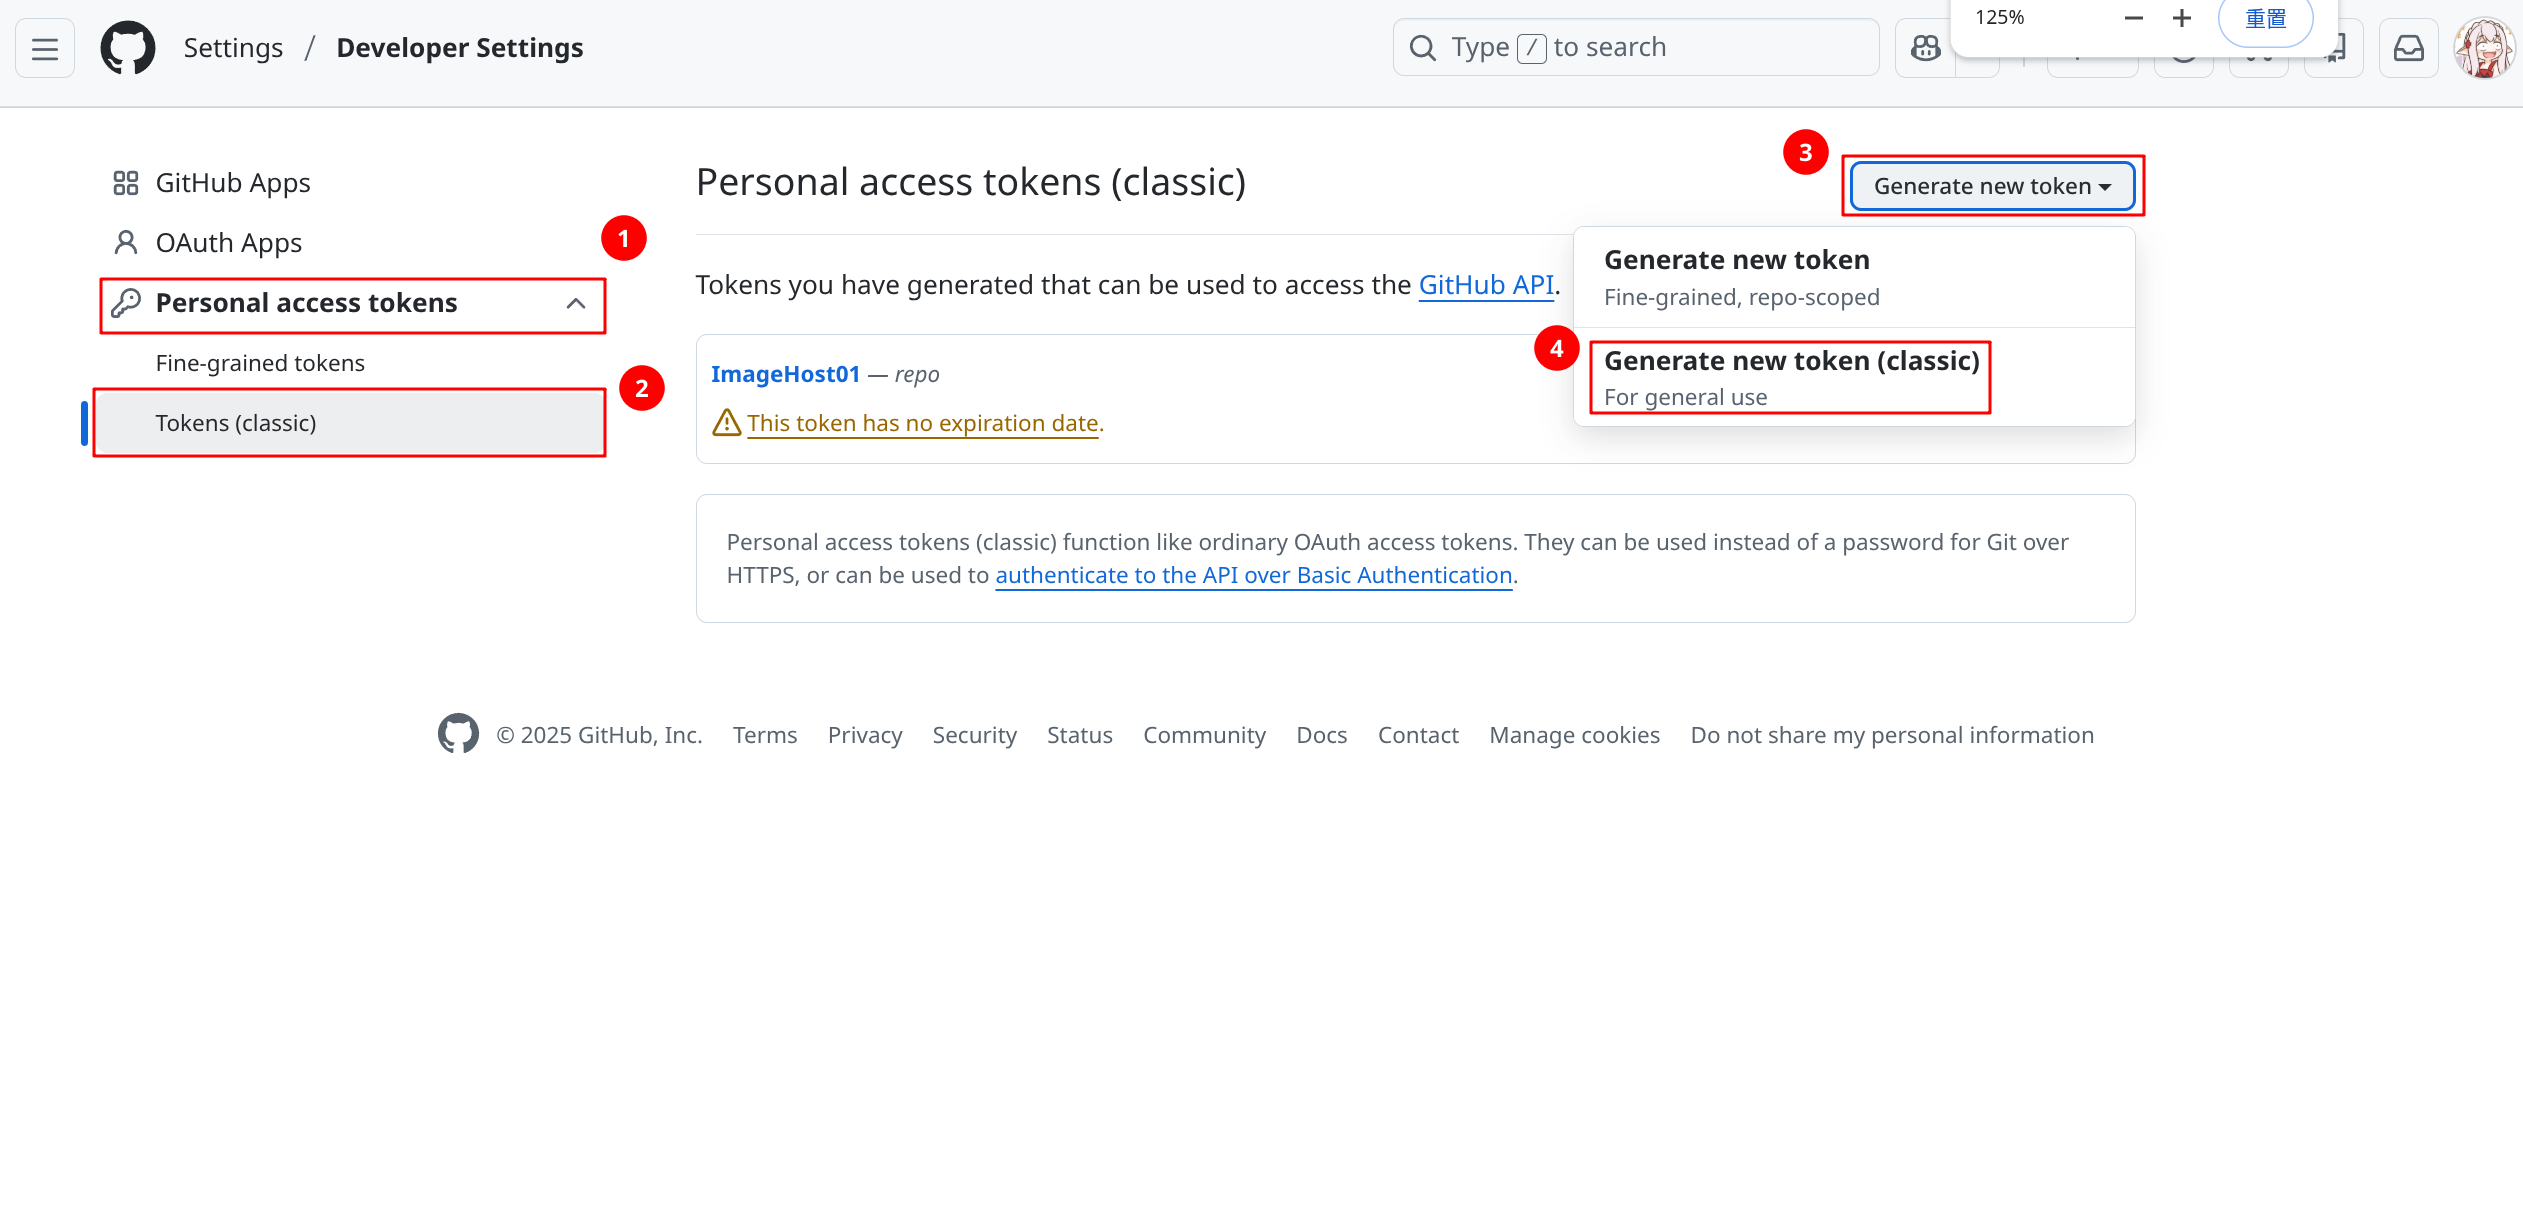Screen dimensions: 2523x1227
Task: Collapse the Personal access tokens section
Action: [575, 303]
